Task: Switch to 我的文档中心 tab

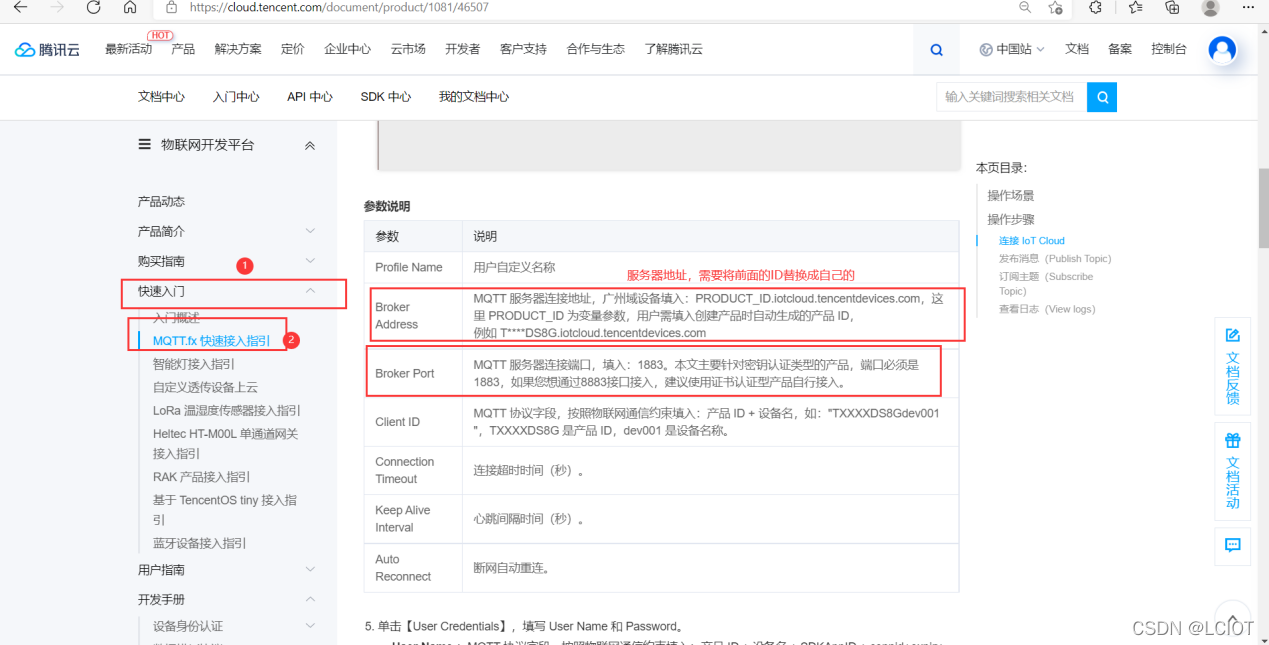Action: (474, 97)
